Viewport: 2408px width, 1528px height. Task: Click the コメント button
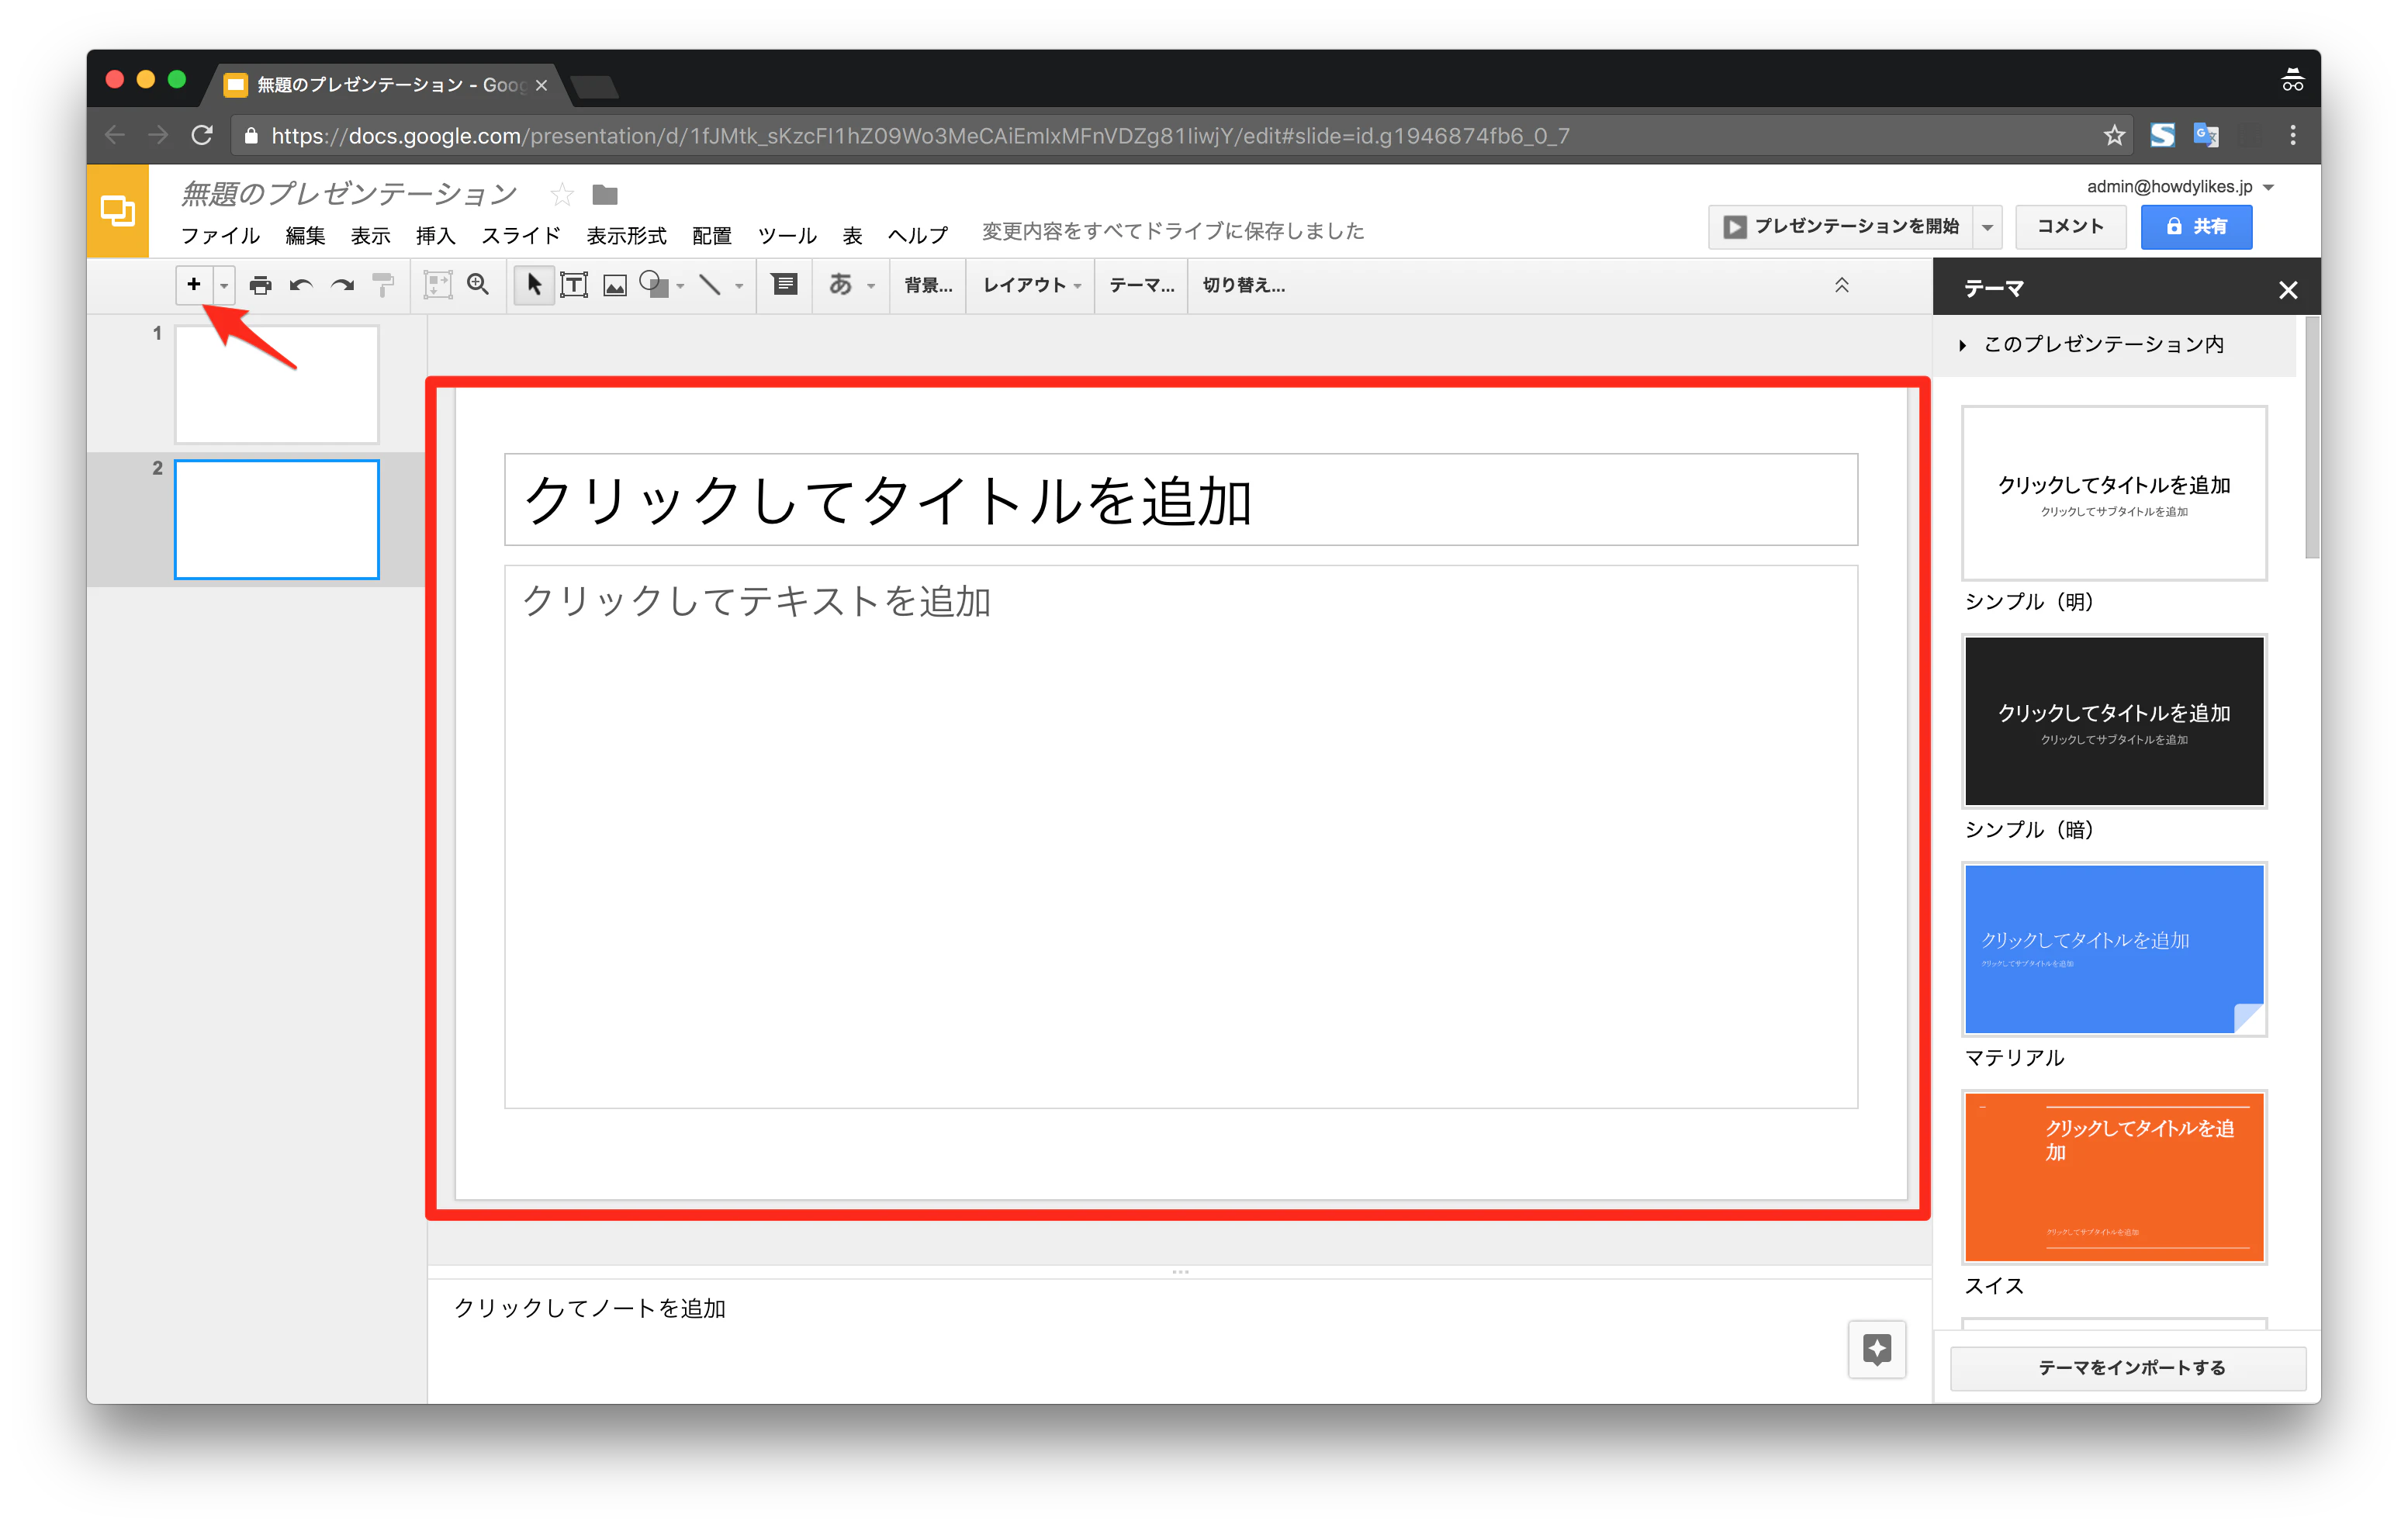[2071, 226]
